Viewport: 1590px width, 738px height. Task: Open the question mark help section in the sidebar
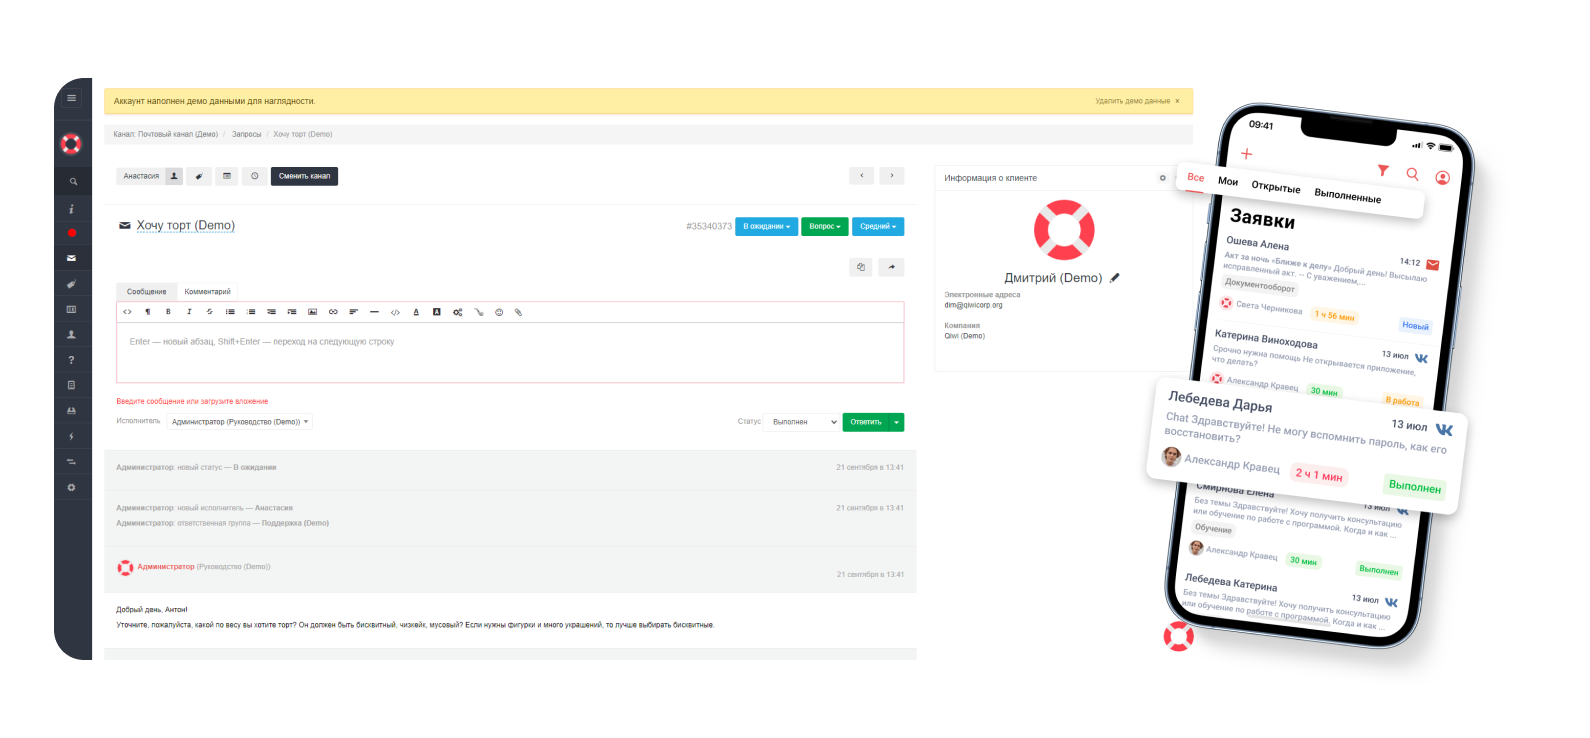click(71, 360)
